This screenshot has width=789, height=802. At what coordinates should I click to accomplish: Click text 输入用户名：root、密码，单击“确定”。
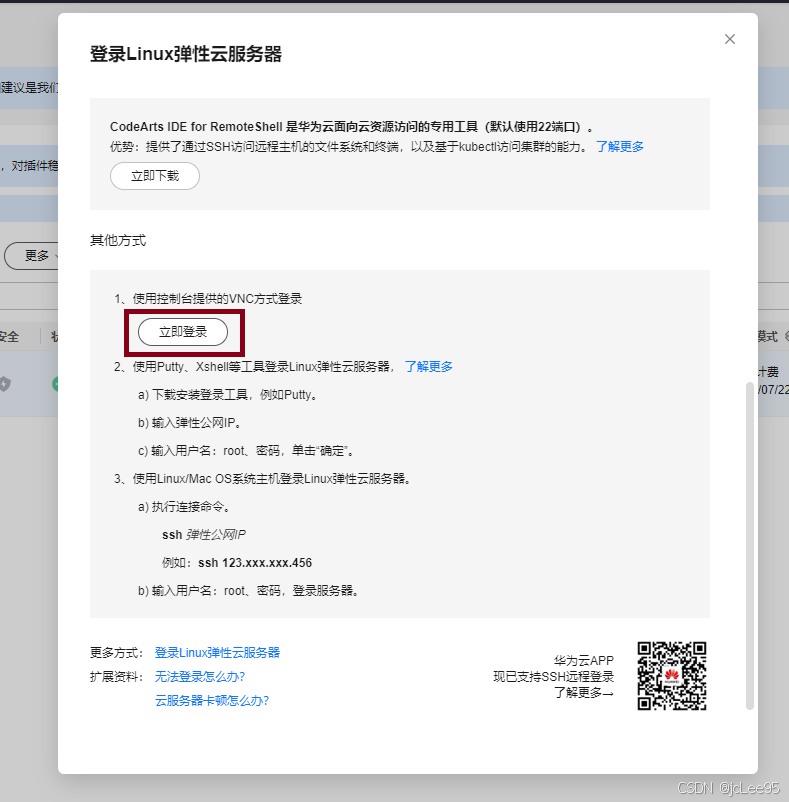click(x=254, y=451)
